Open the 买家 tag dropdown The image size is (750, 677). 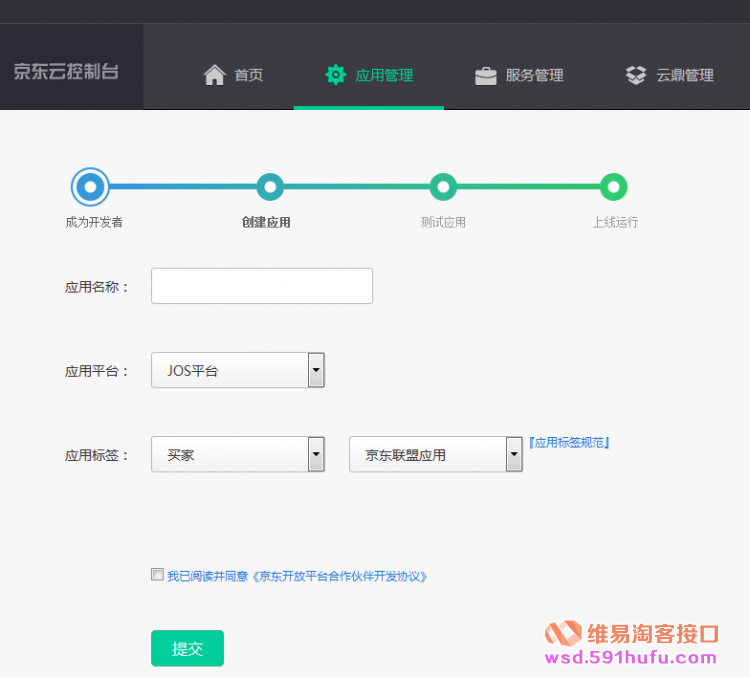[238, 454]
